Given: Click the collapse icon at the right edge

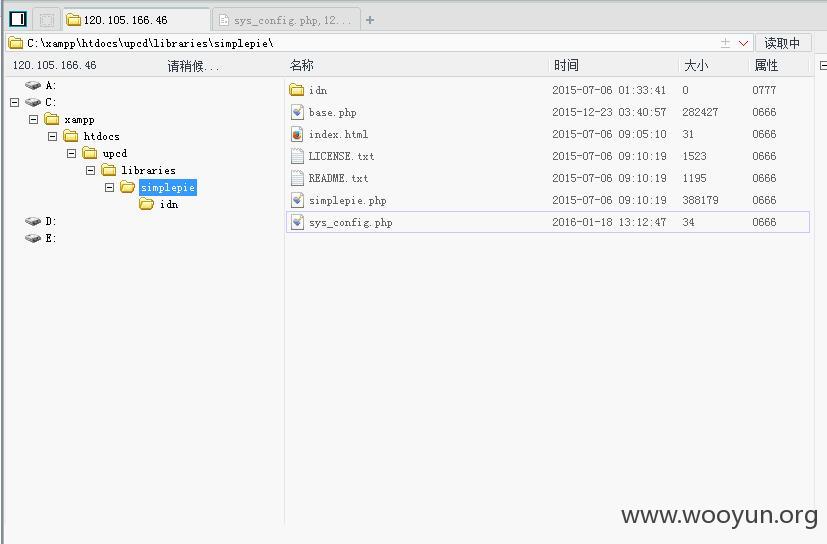Looking at the screenshot, I should pos(823,65).
